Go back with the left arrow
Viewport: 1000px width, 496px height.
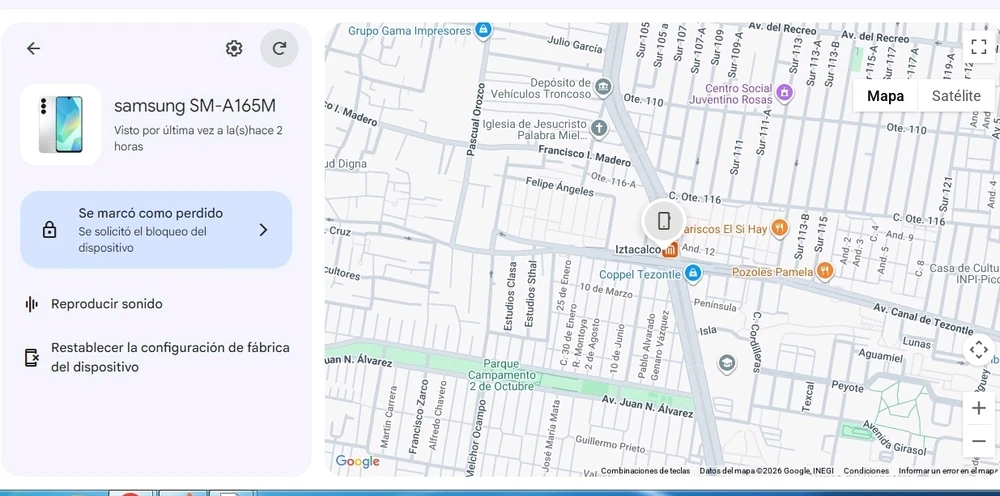pyautogui.click(x=33, y=48)
